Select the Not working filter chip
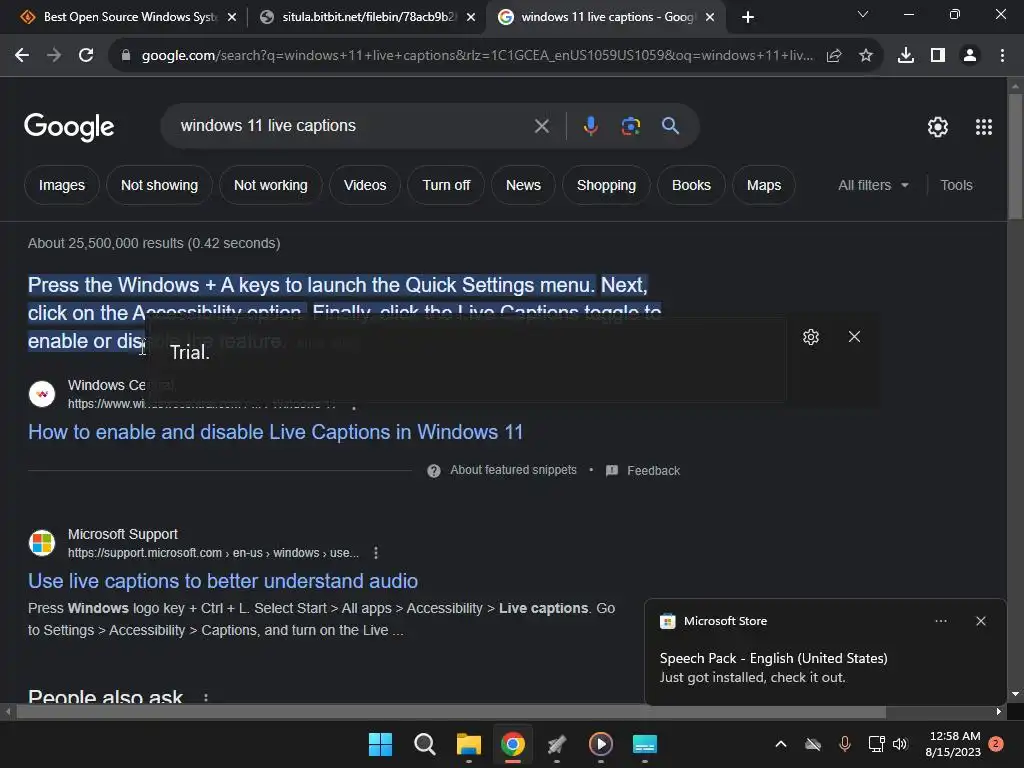 tap(270, 185)
